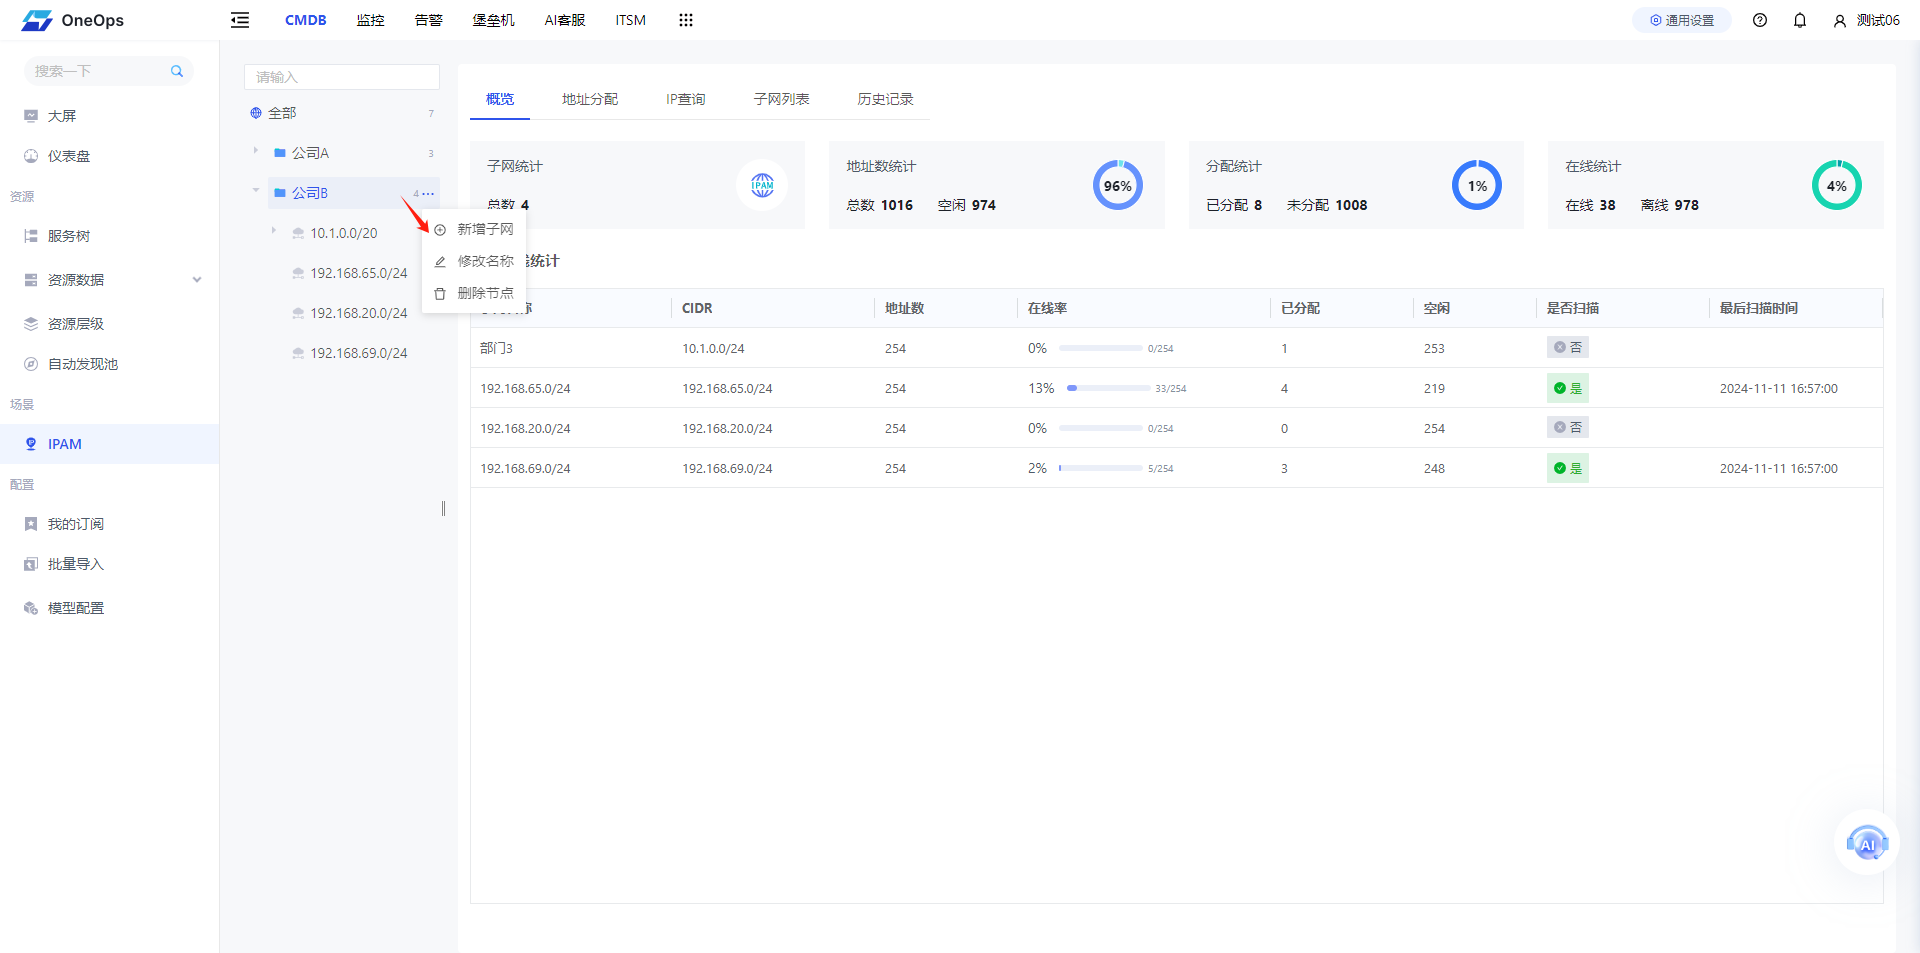1920x953 pixels.
Task: Open 模型配置 in sidebar
Action: tap(76, 608)
